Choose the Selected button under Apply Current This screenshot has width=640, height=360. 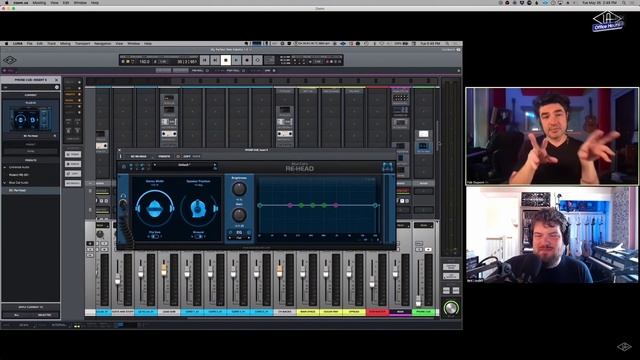click(45, 315)
